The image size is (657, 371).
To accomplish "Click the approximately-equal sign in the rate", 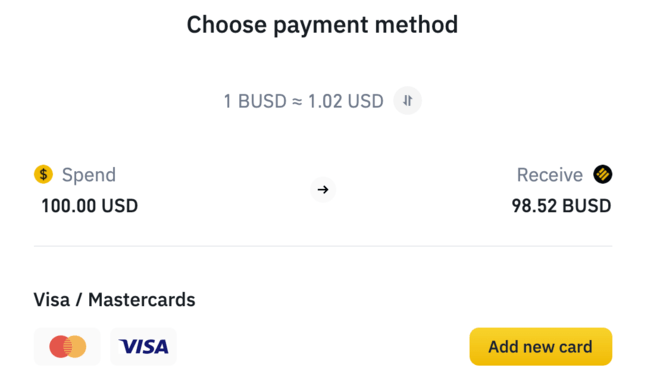I will (297, 101).
